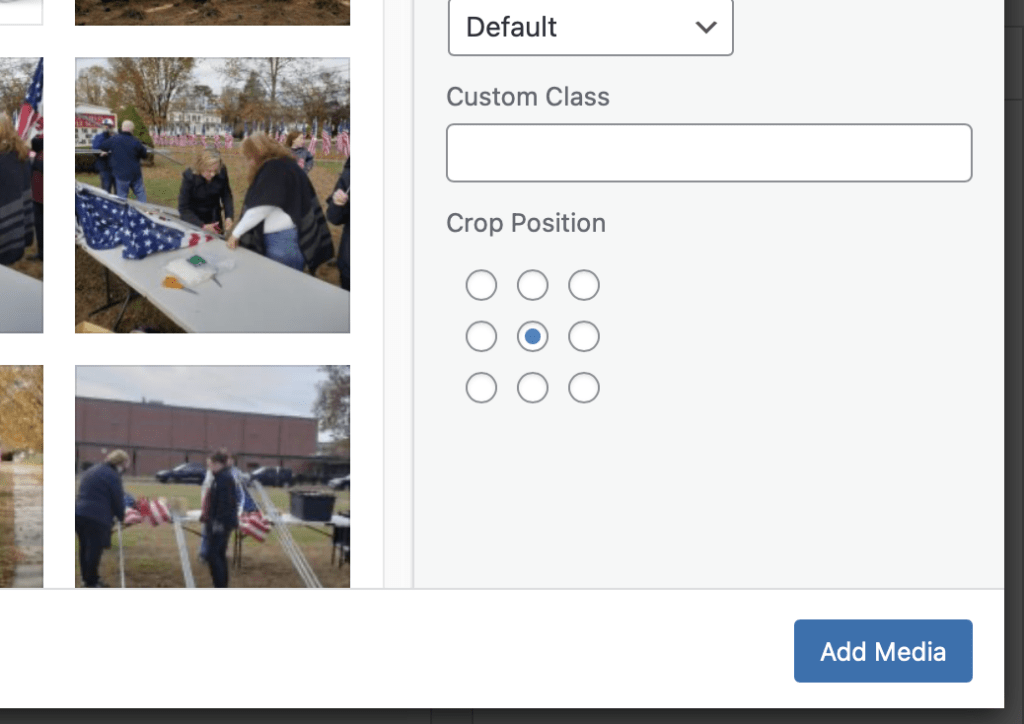Select the top-center crop position

(x=532, y=285)
